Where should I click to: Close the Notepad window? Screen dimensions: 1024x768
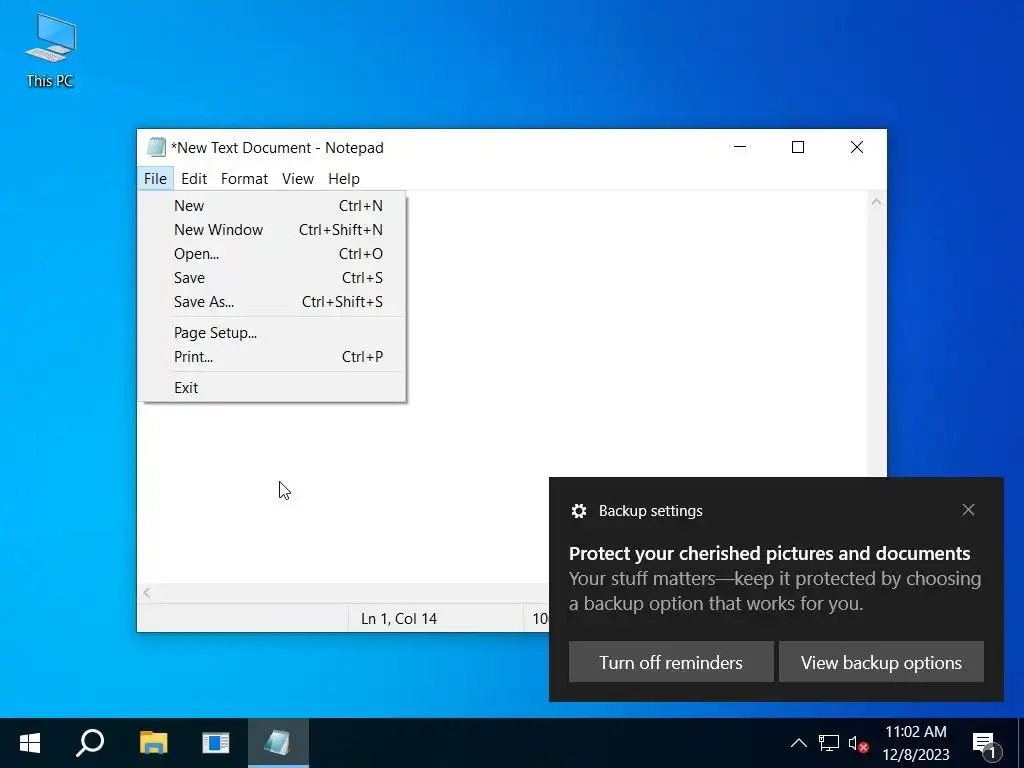857,148
